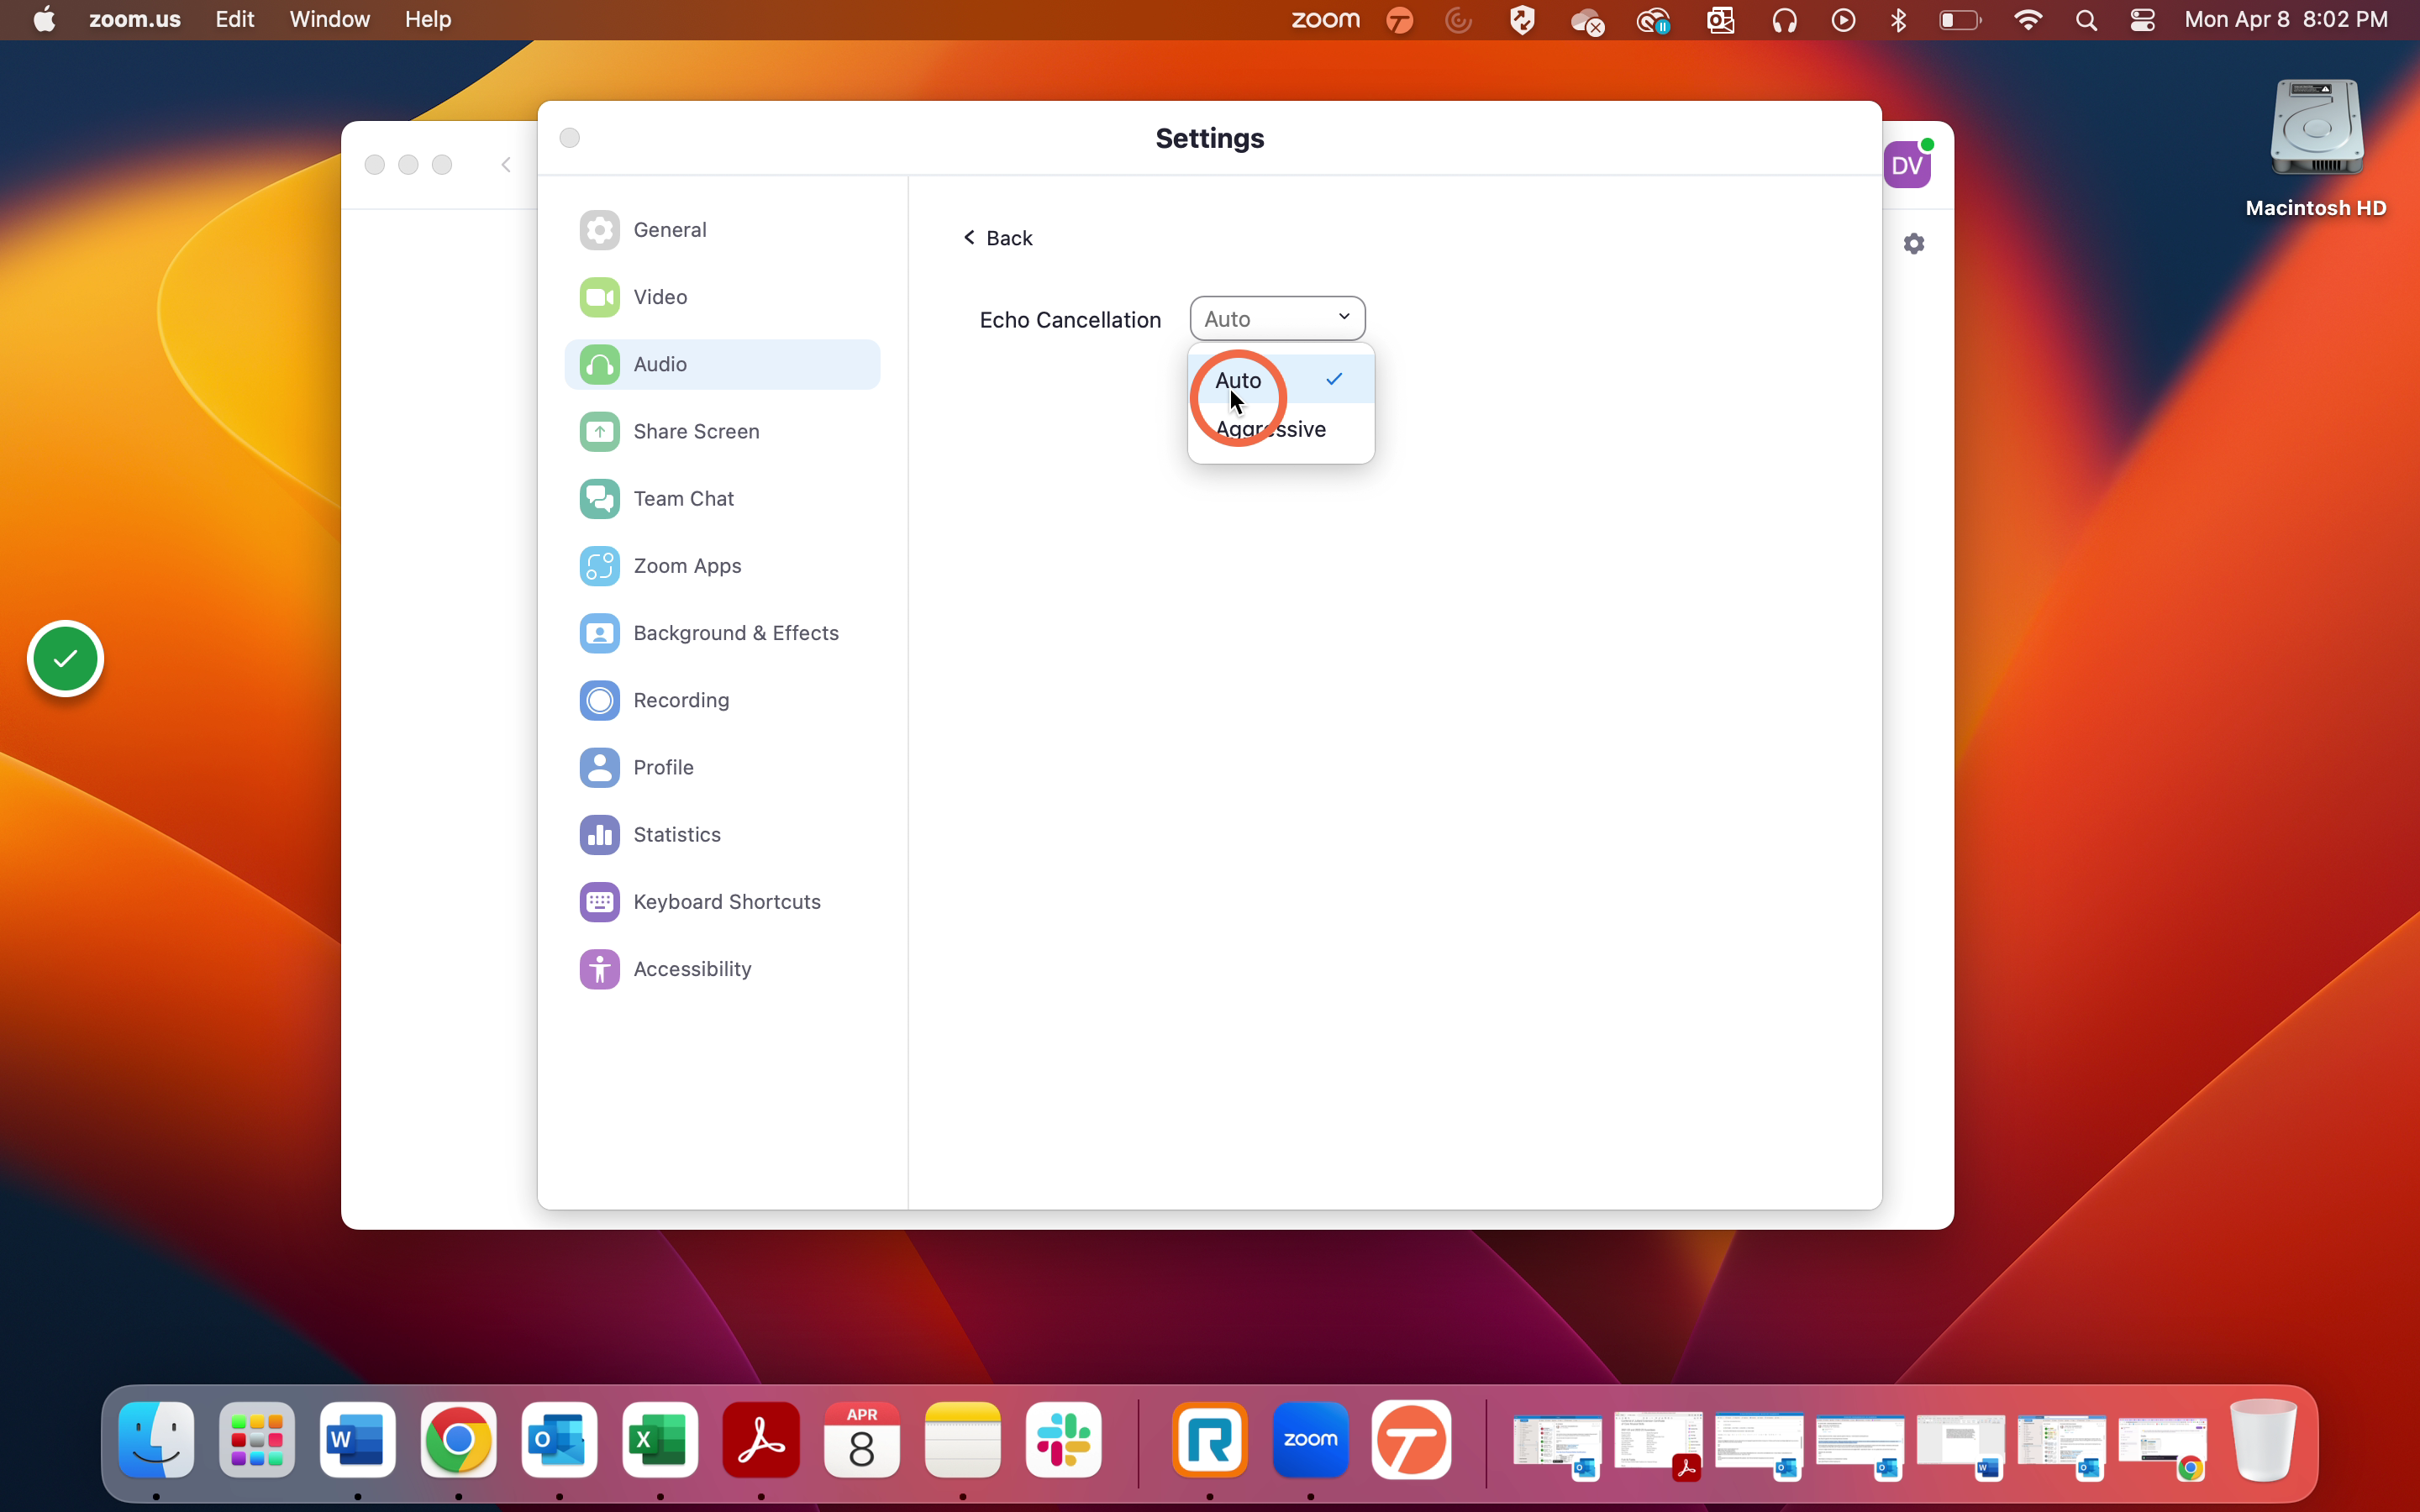
Task: Click the green checkmark badge on desktop
Action: (x=66, y=659)
